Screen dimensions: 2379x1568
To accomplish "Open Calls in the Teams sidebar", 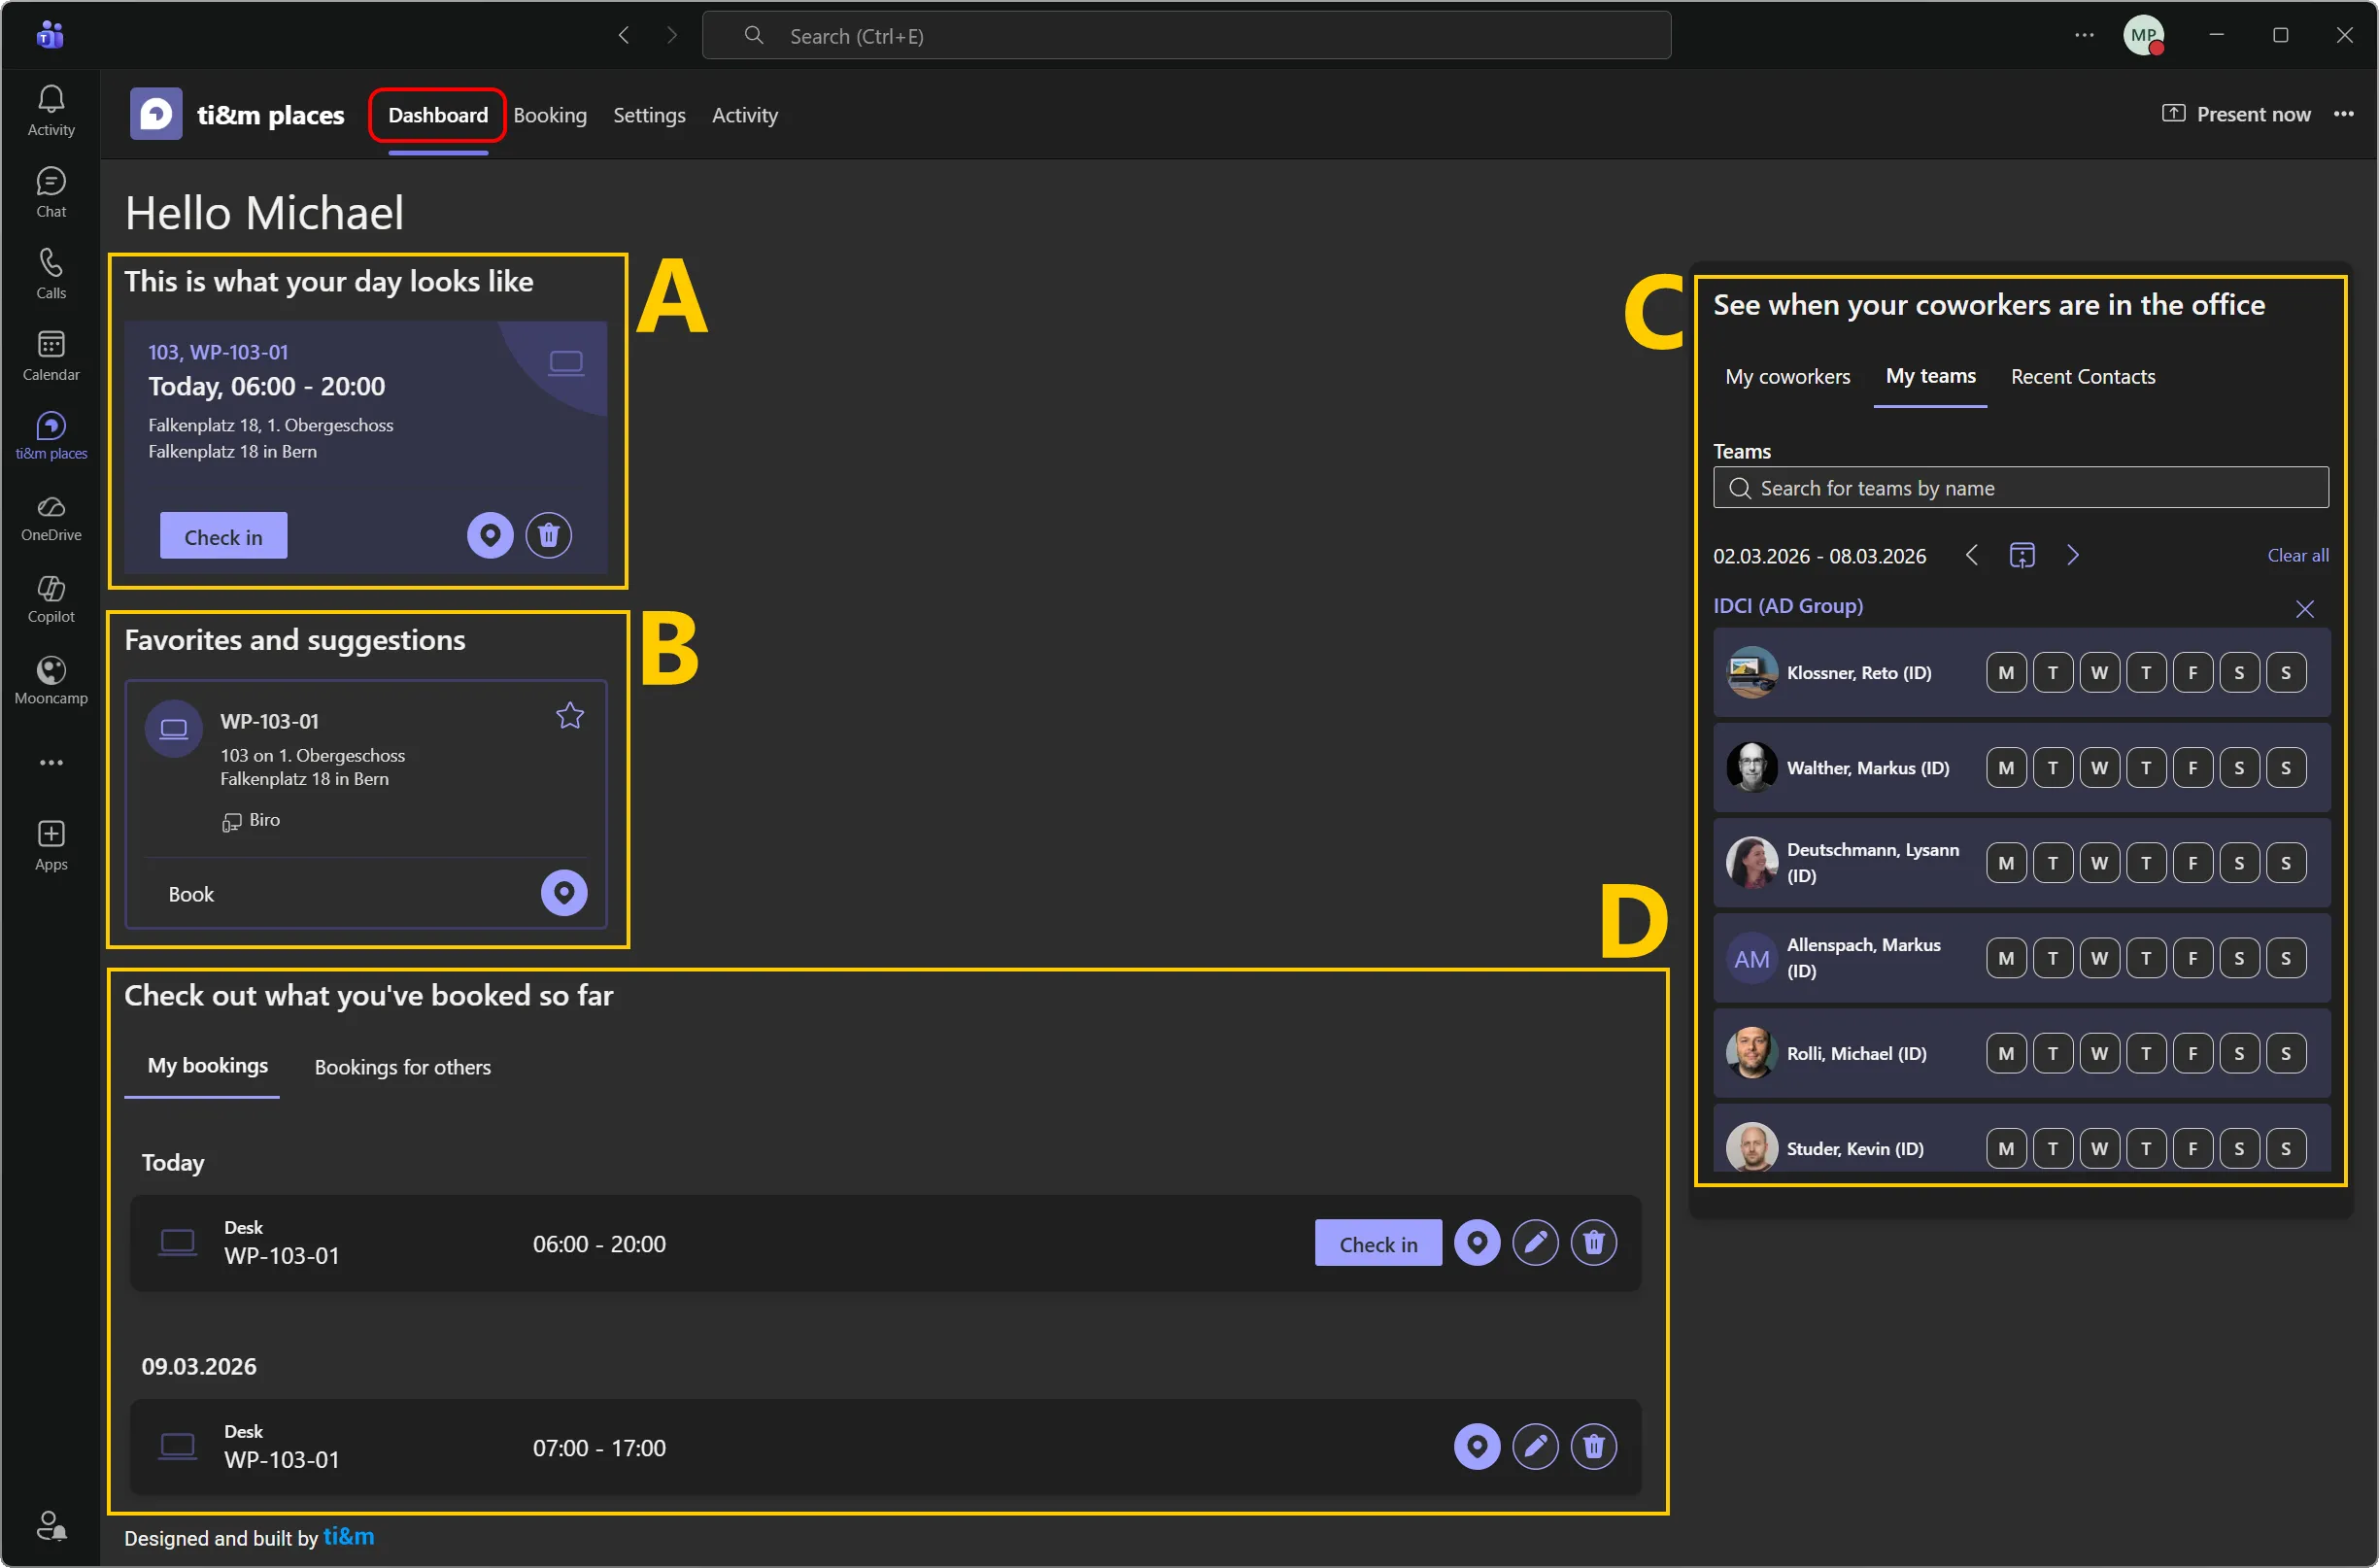I will 51,274.
